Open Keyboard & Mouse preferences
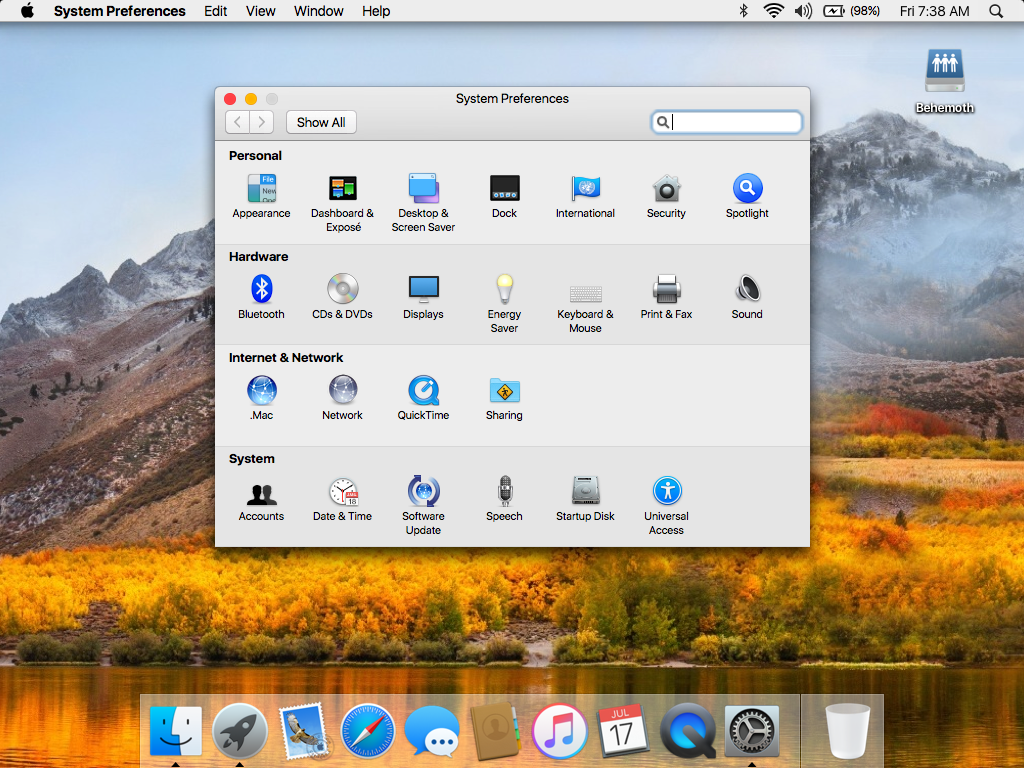 tap(585, 294)
